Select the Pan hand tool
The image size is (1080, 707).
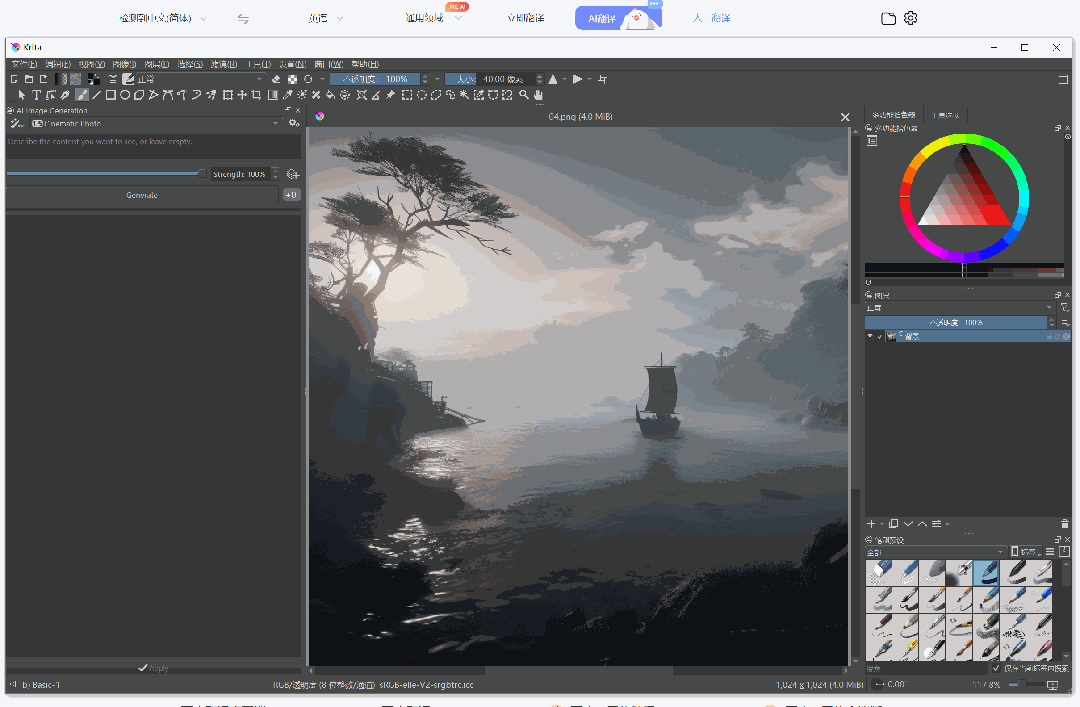(539, 95)
